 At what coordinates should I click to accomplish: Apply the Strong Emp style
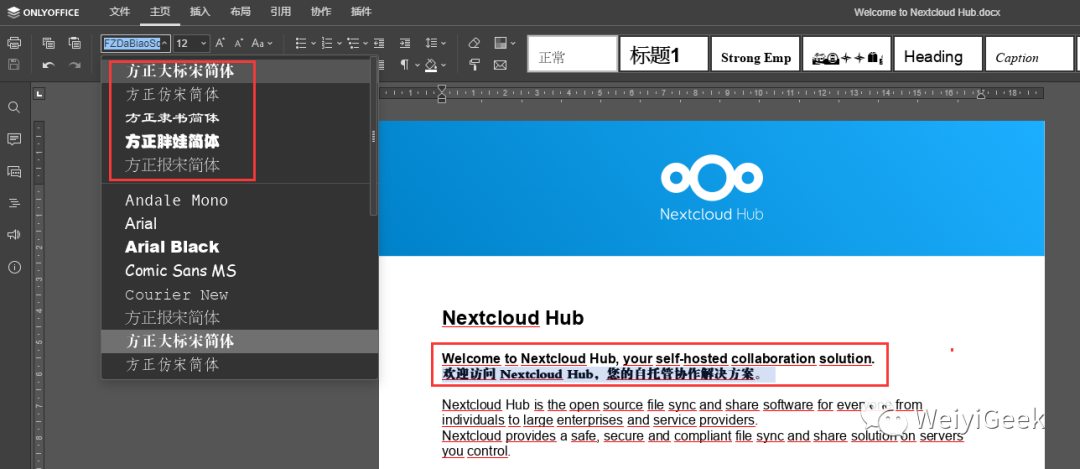coord(756,54)
